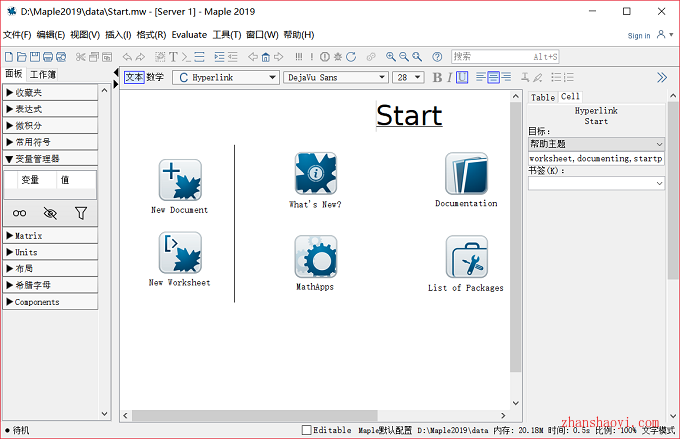Screen dimensions: 680x439
Task: Open the 文件(F) menu
Action: pos(17,35)
